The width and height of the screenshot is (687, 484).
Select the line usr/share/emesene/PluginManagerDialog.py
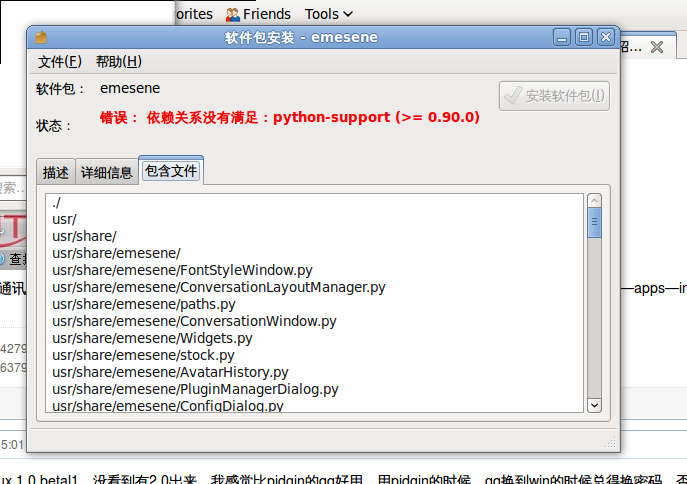pyautogui.click(x=195, y=389)
